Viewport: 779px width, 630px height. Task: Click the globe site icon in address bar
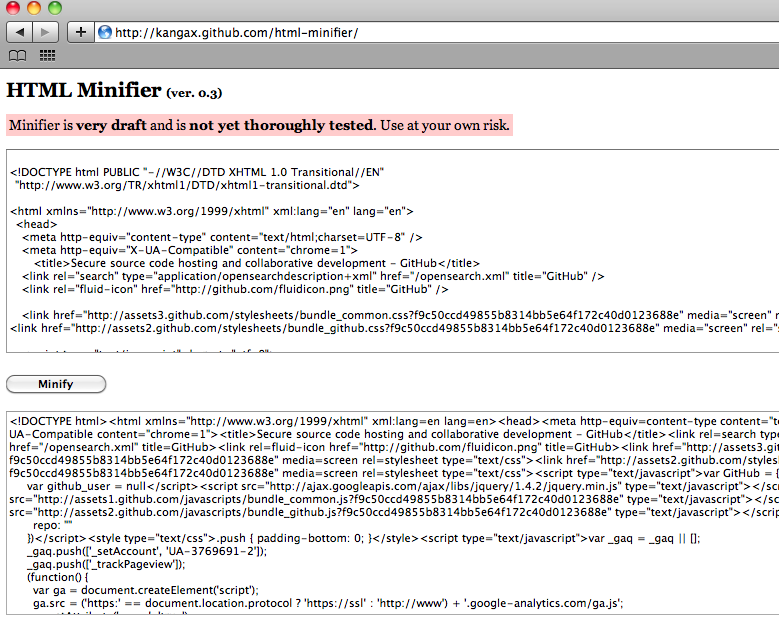[105, 32]
